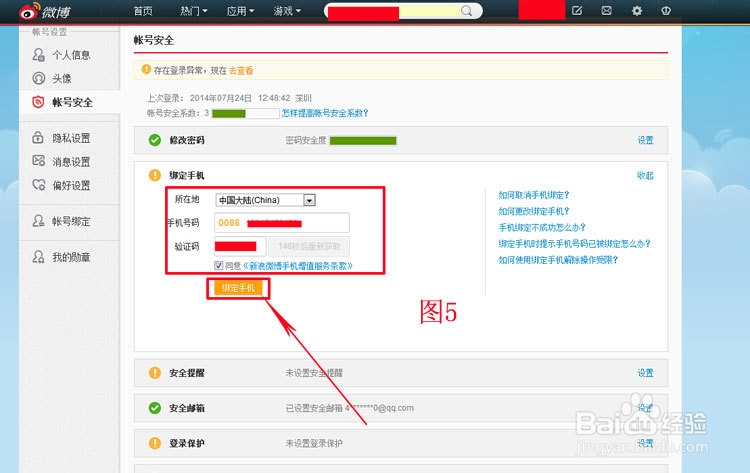
Task: Click 设置 link for 修改密码
Action: pyautogui.click(x=645, y=140)
